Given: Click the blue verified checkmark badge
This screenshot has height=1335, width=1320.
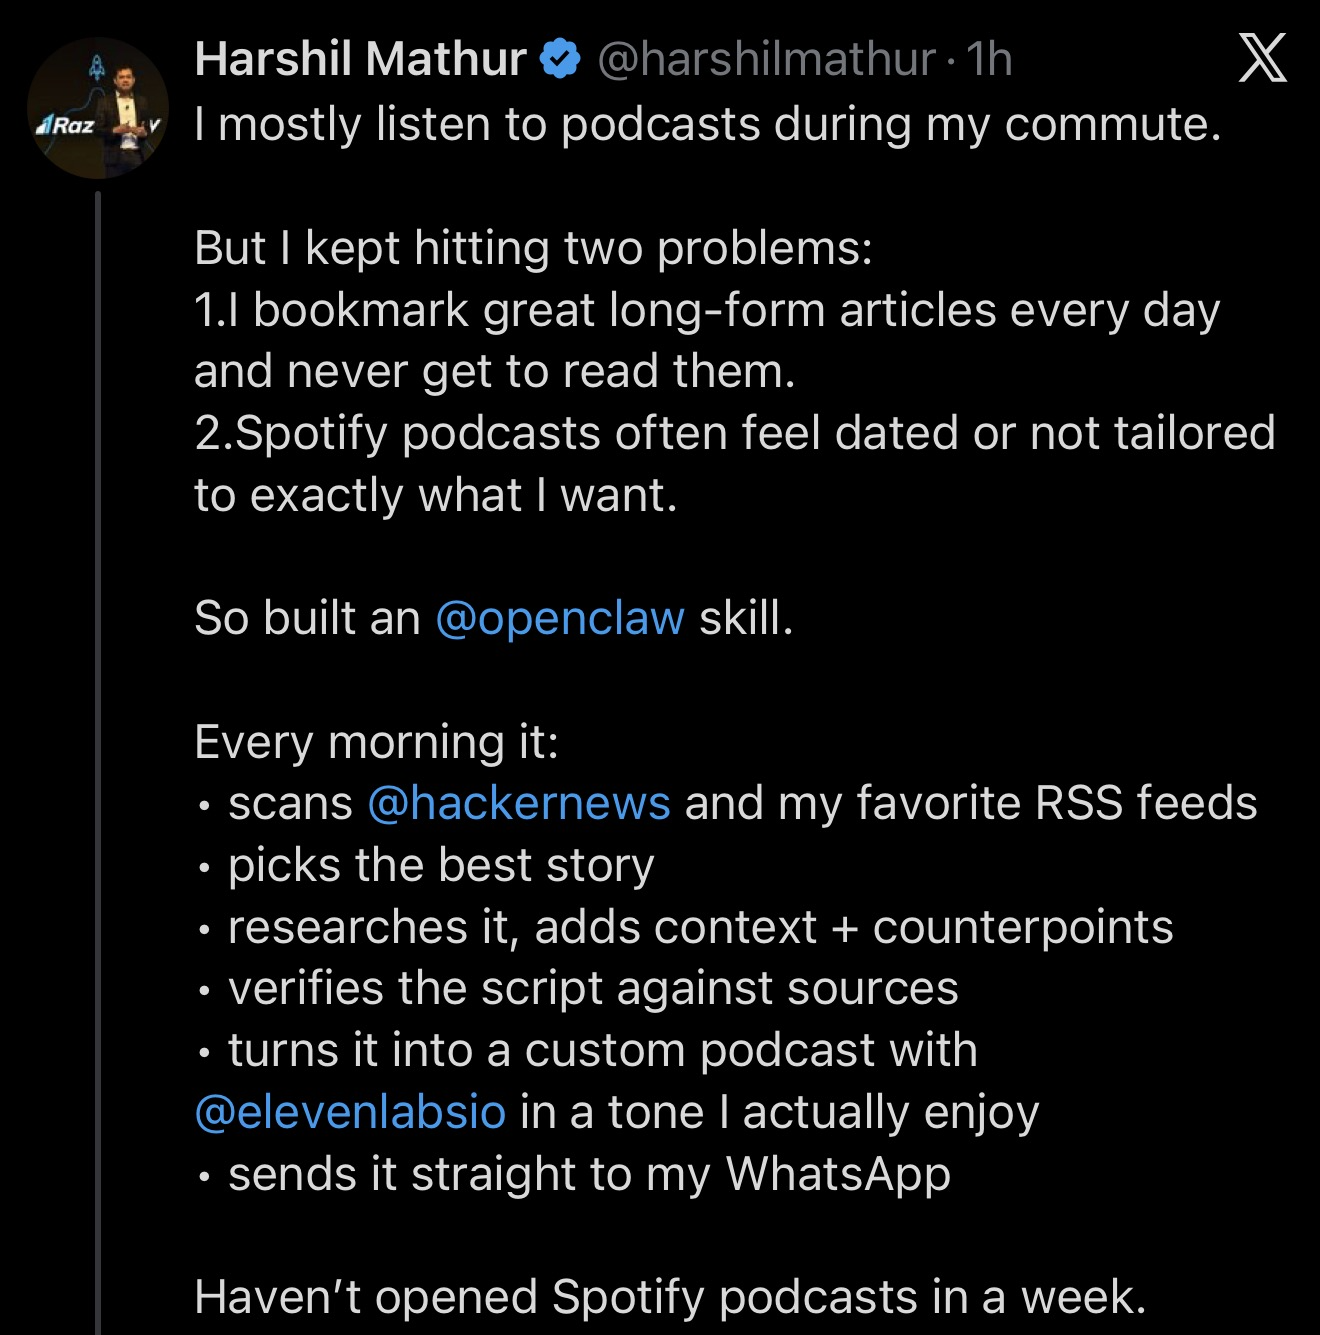Looking at the screenshot, I should point(560,59).
